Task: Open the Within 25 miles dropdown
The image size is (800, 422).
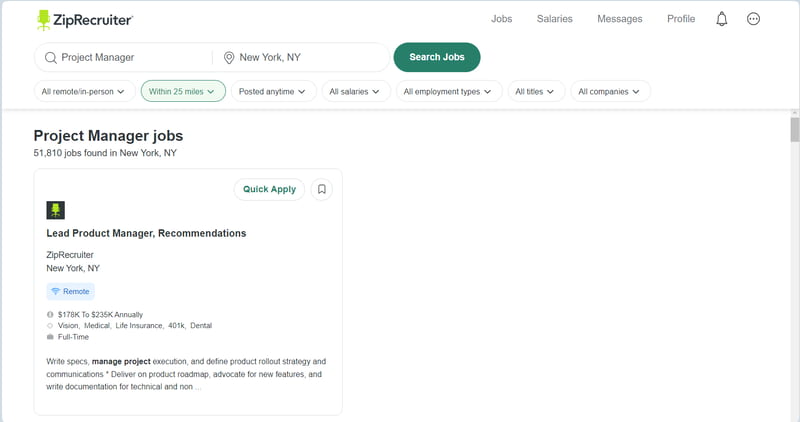Action: pyautogui.click(x=183, y=91)
